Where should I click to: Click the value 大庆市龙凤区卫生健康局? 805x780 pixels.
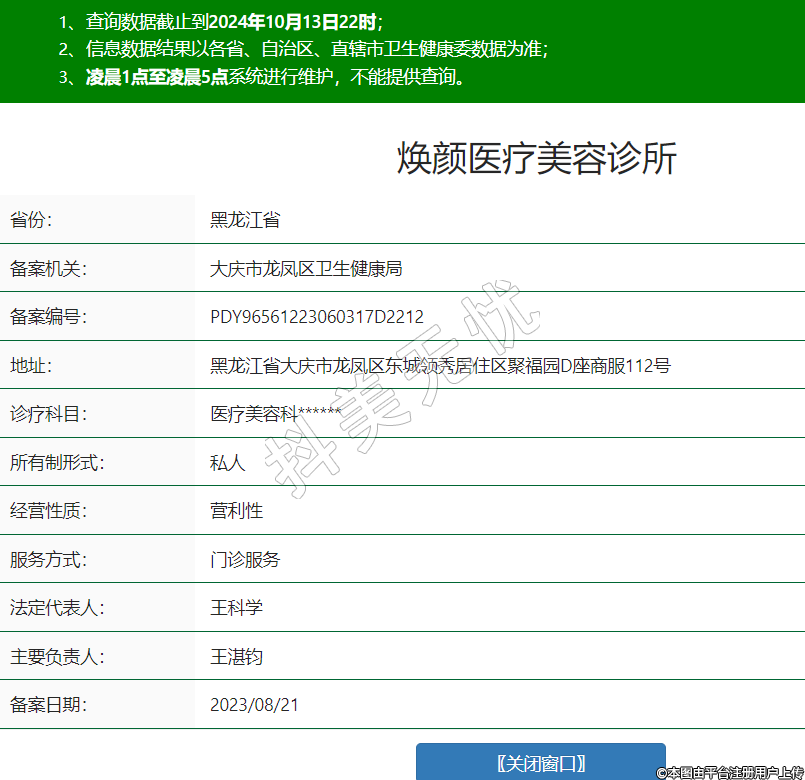click(x=306, y=268)
